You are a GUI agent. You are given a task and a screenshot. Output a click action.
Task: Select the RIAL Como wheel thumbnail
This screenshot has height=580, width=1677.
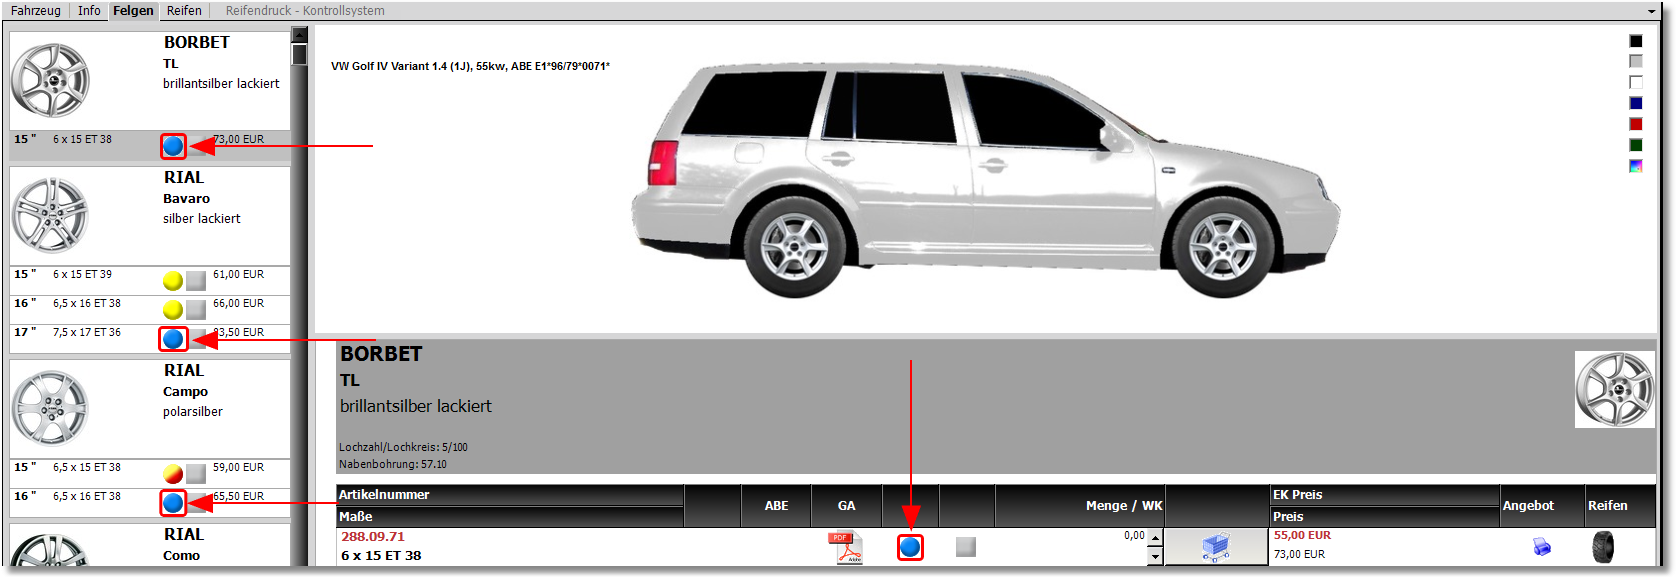(x=50, y=551)
